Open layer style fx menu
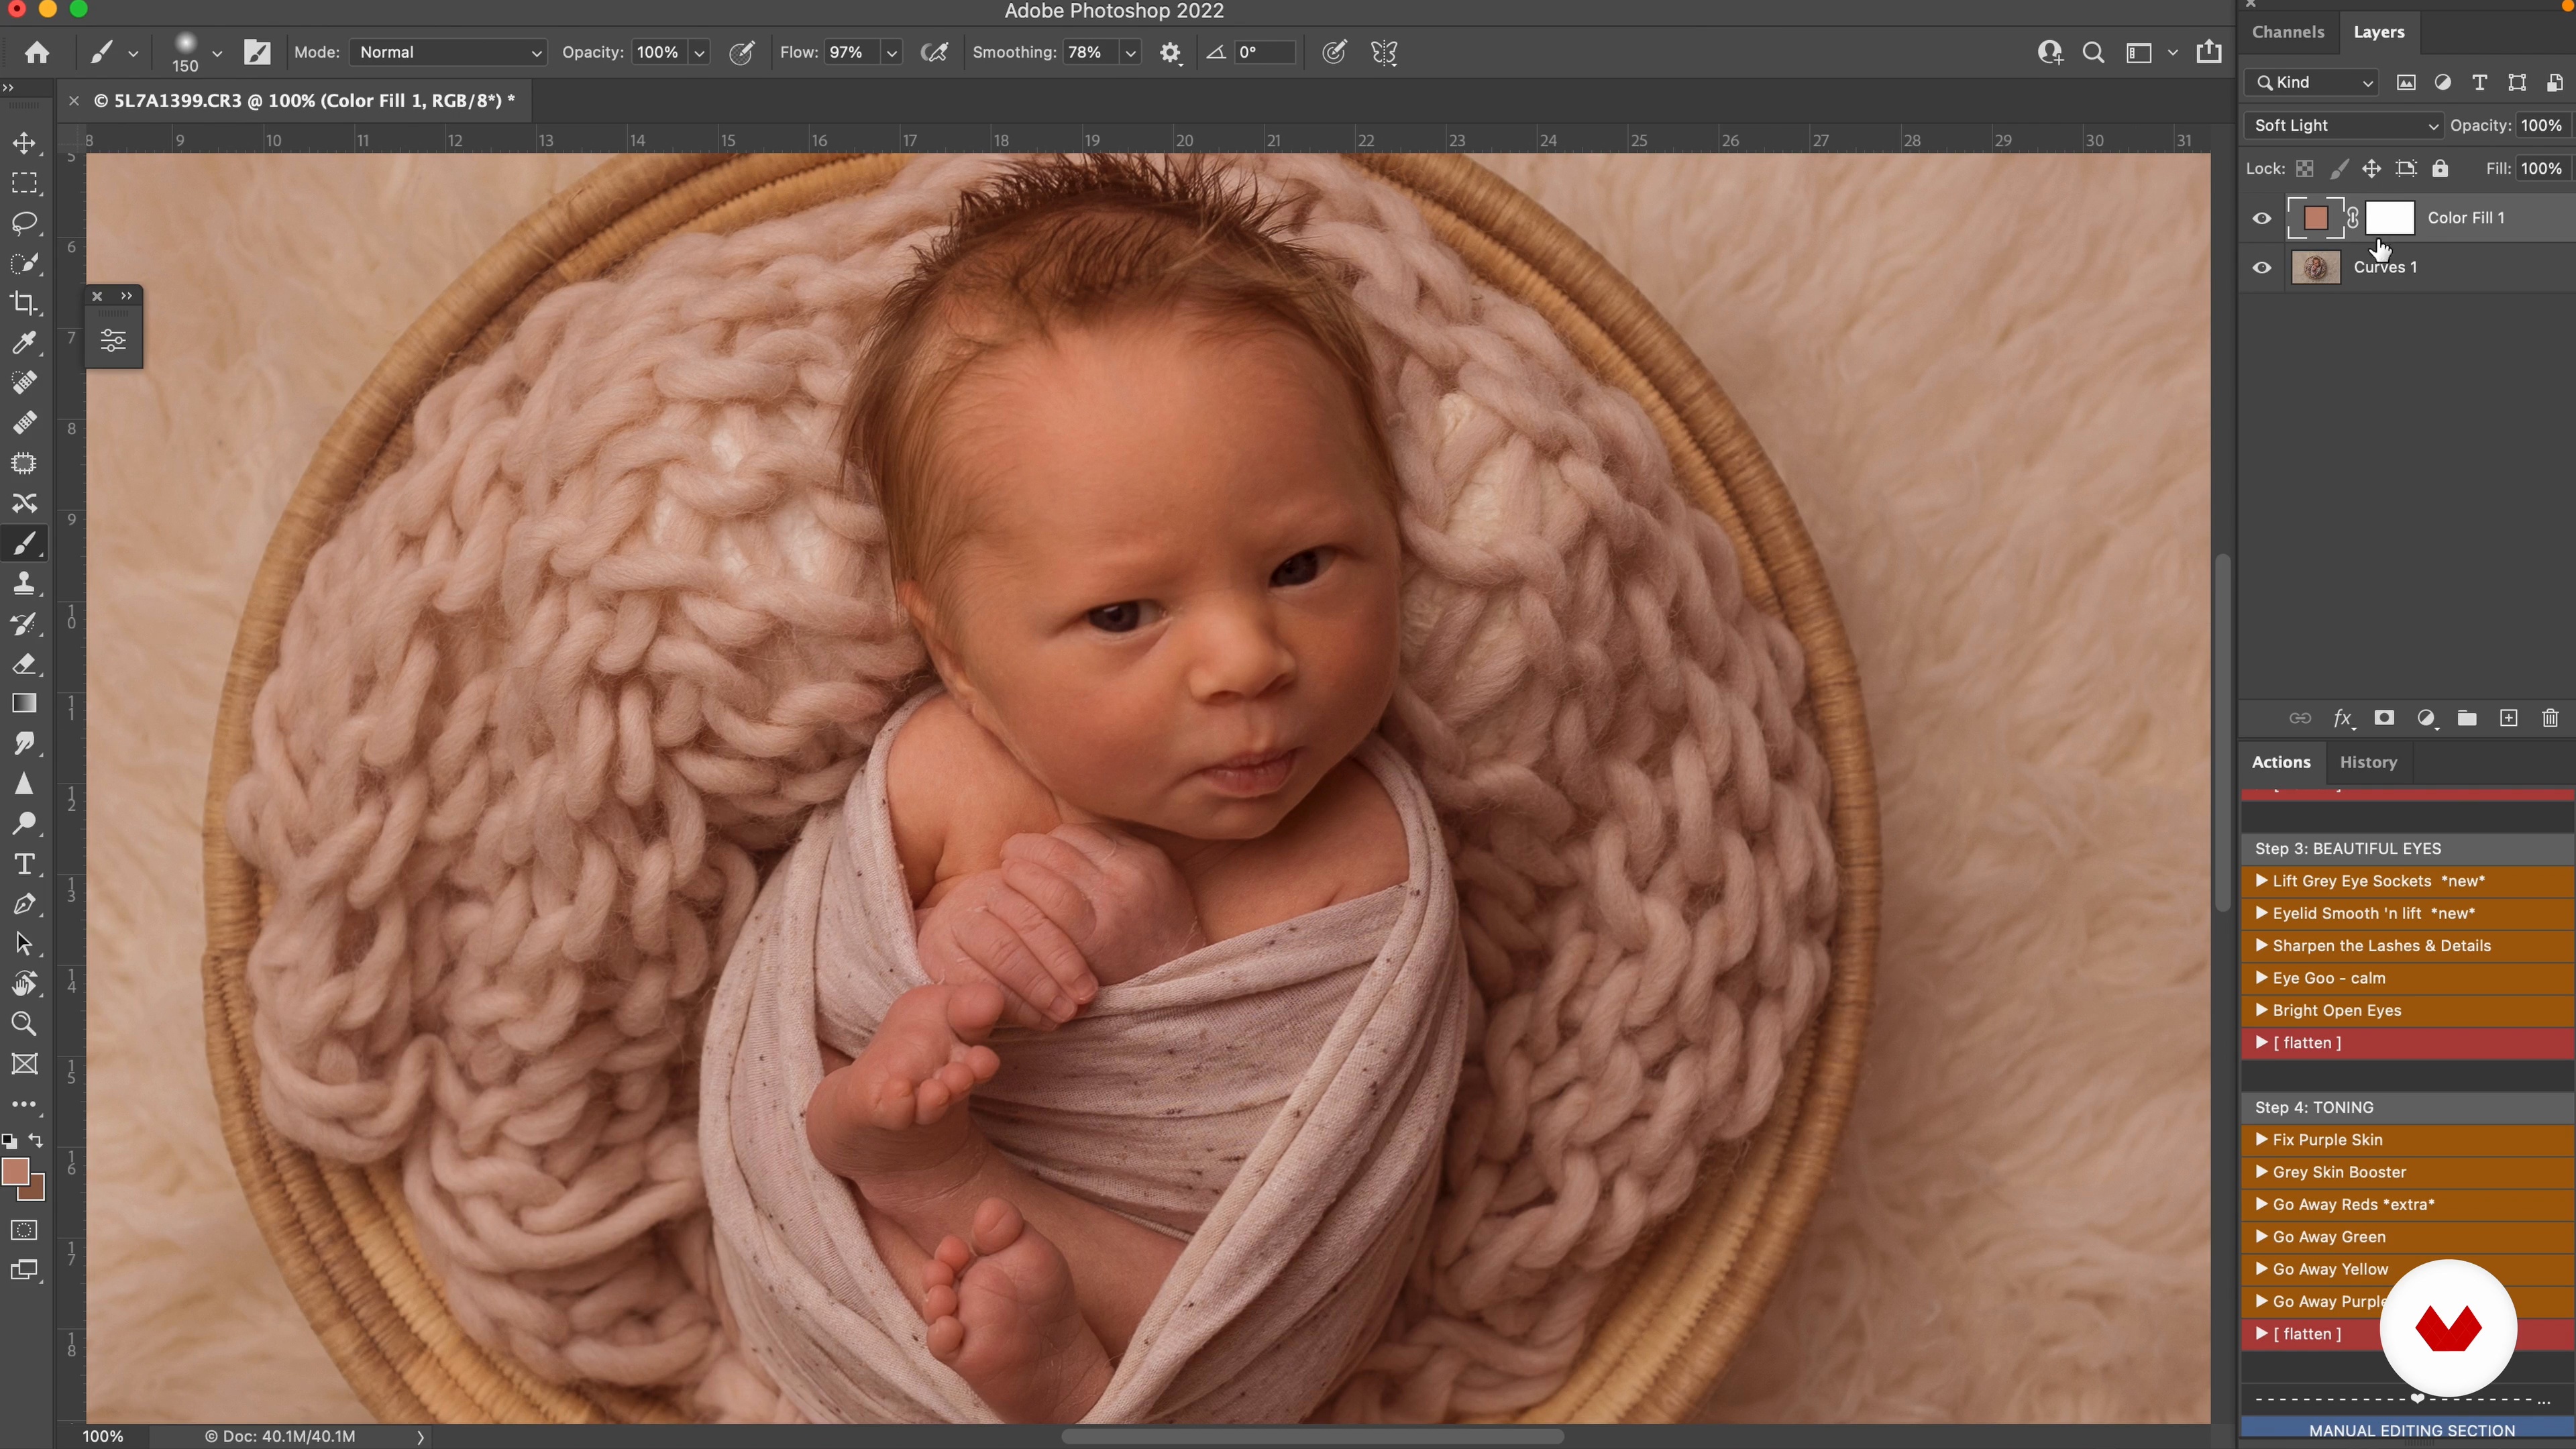Viewport: 2576px width, 1449px height. [2343, 718]
